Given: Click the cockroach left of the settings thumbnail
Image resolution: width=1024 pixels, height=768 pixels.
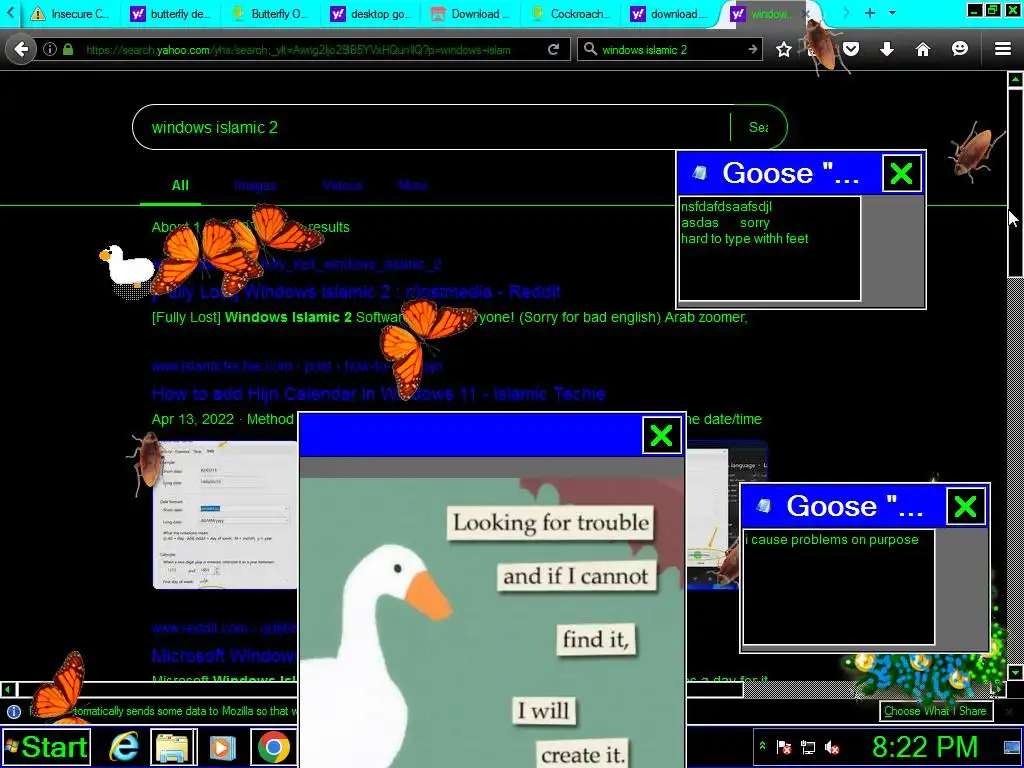Looking at the screenshot, I should click(x=148, y=462).
